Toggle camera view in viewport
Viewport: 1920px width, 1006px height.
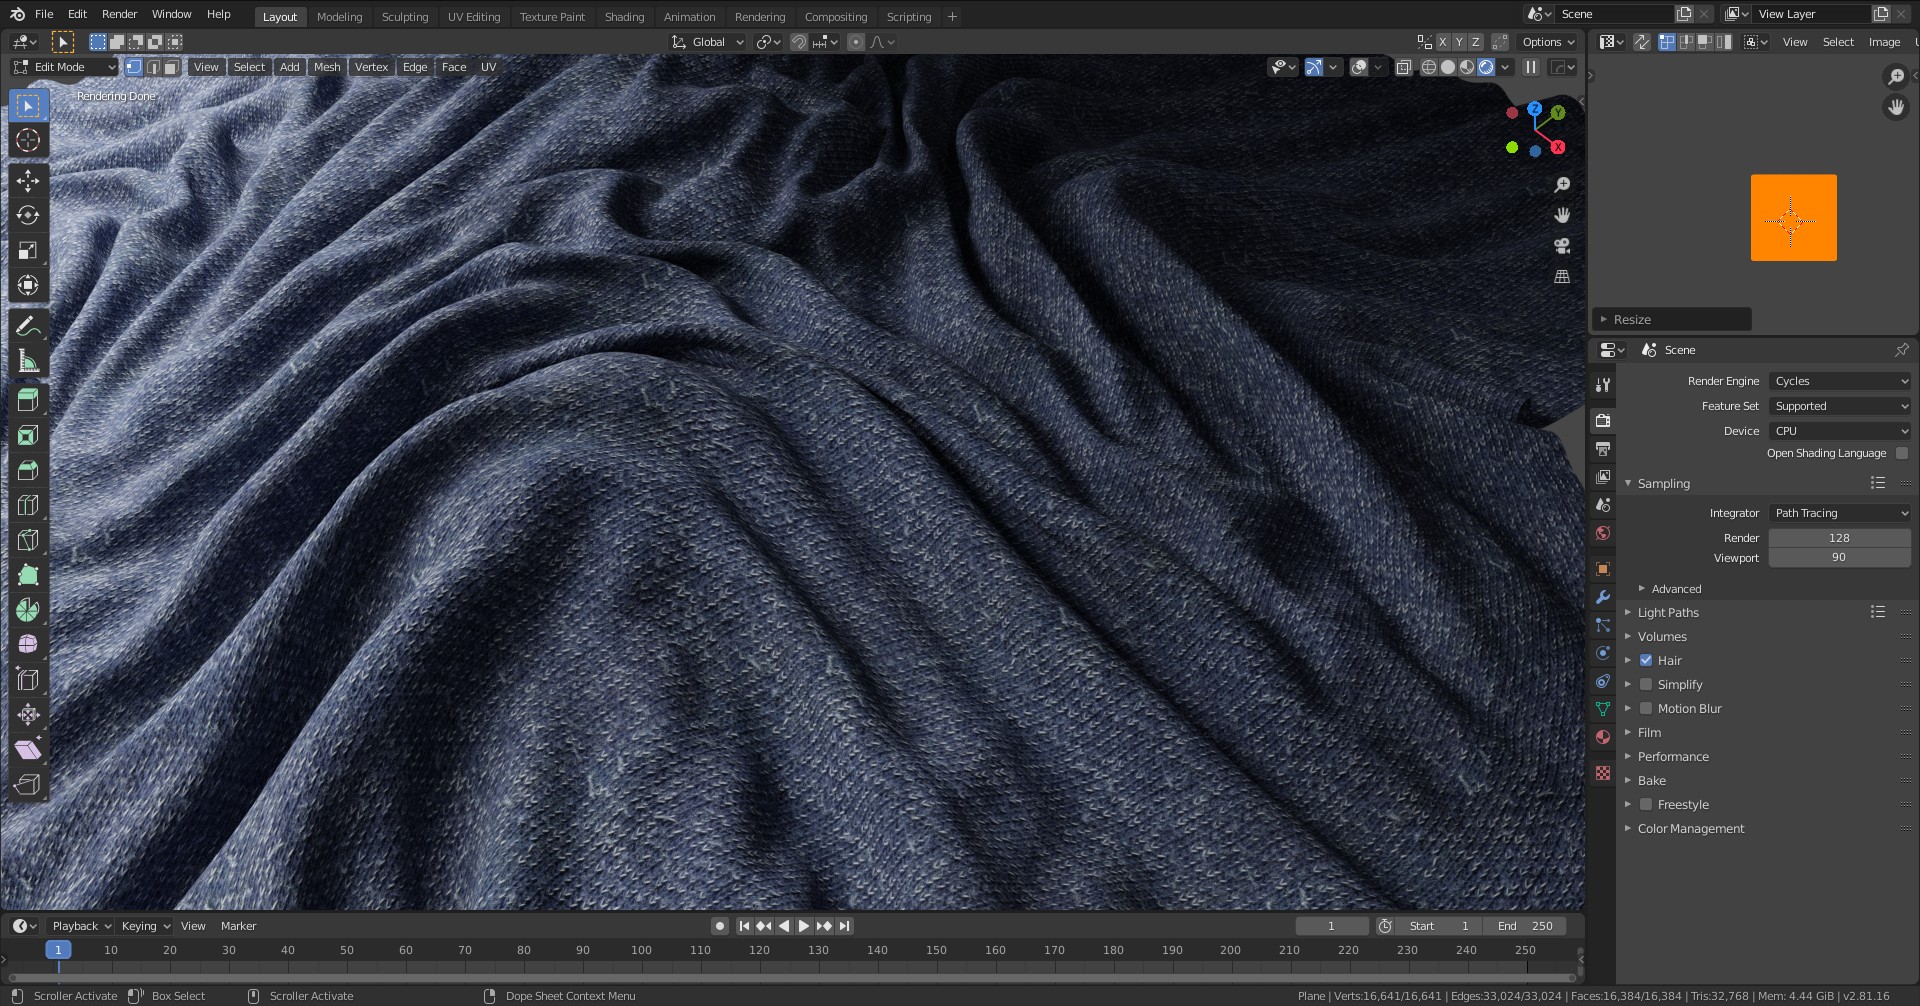1562,246
